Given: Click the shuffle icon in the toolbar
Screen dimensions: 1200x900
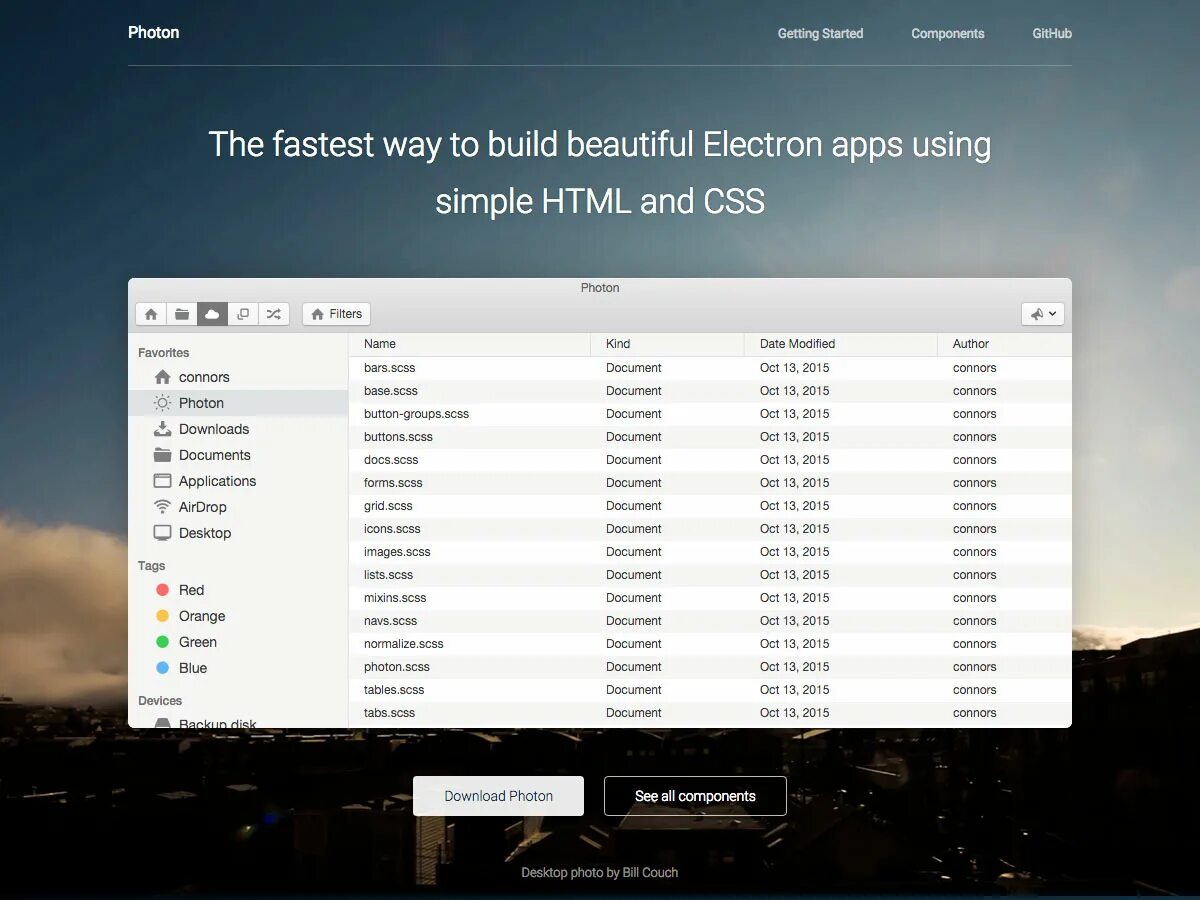Looking at the screenshot, I should pyautogui.click(x=274, y=314).
